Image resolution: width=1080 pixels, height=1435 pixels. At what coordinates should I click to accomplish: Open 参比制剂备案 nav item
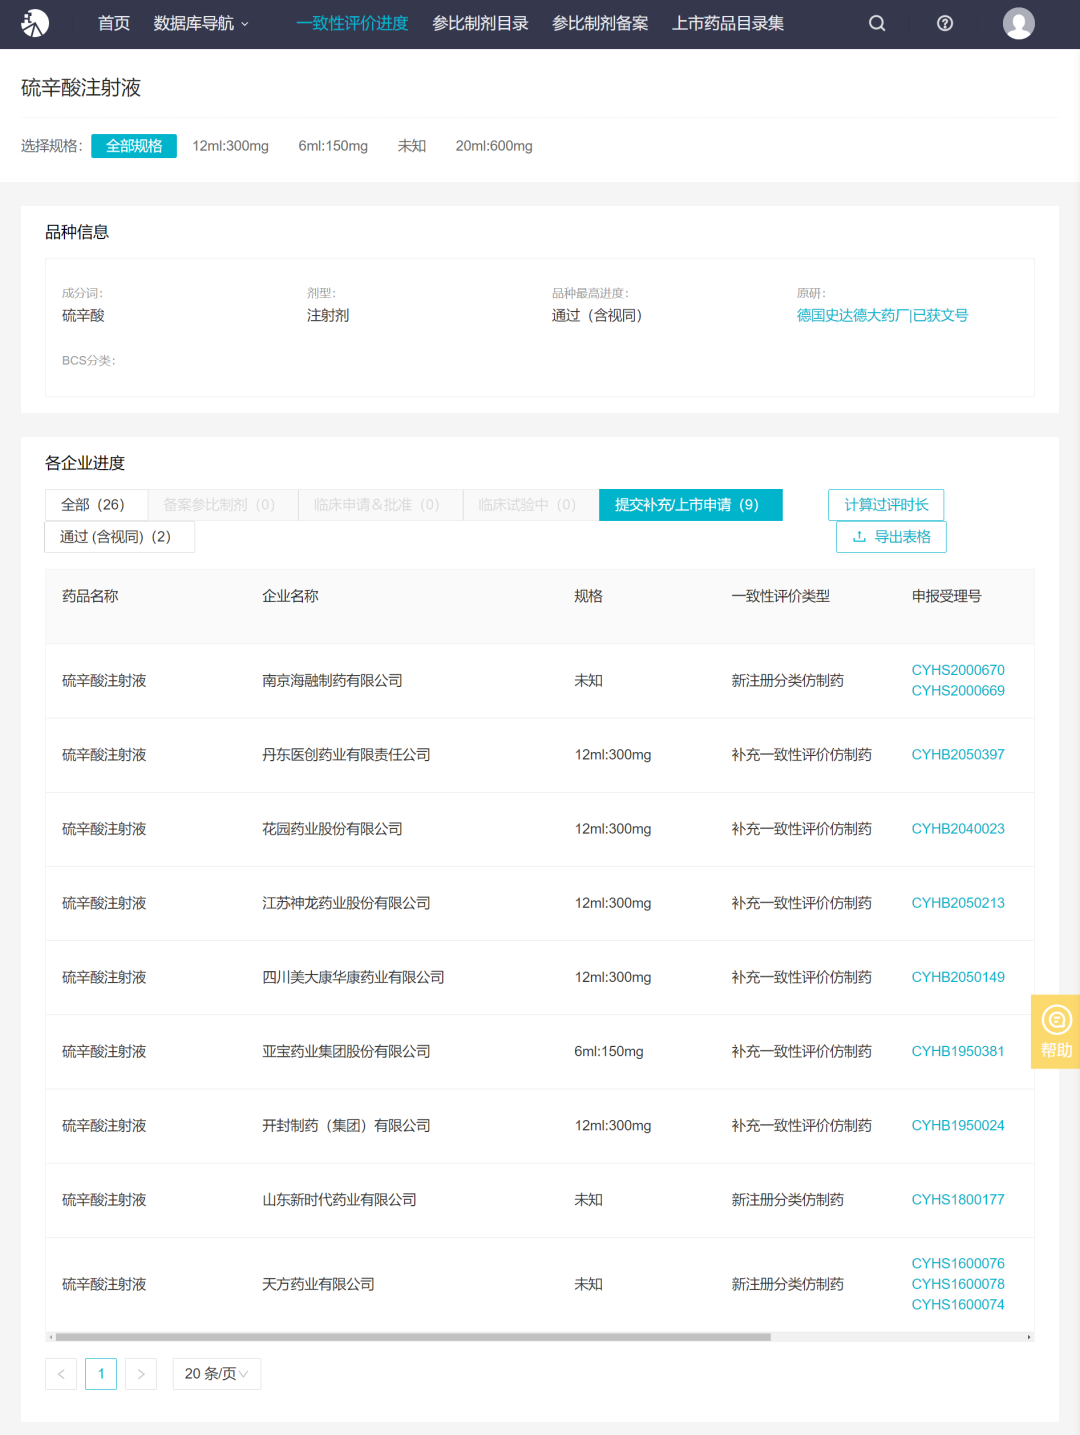(600, 23)
